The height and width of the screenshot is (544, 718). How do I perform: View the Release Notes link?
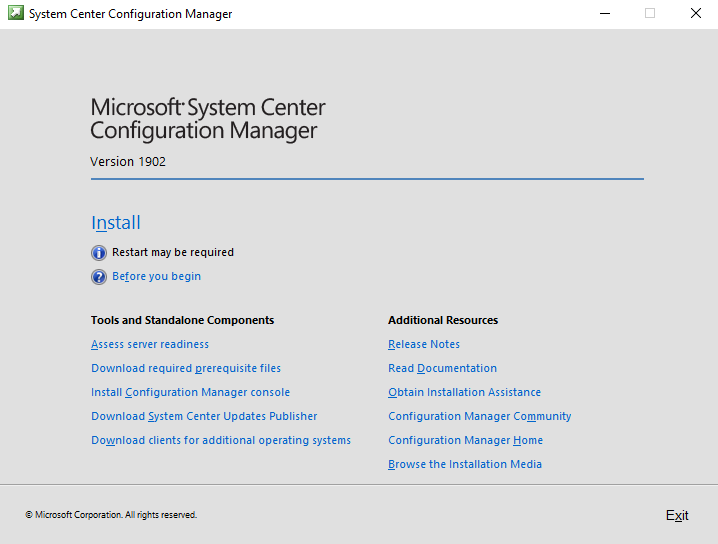[x=424, y=344]
